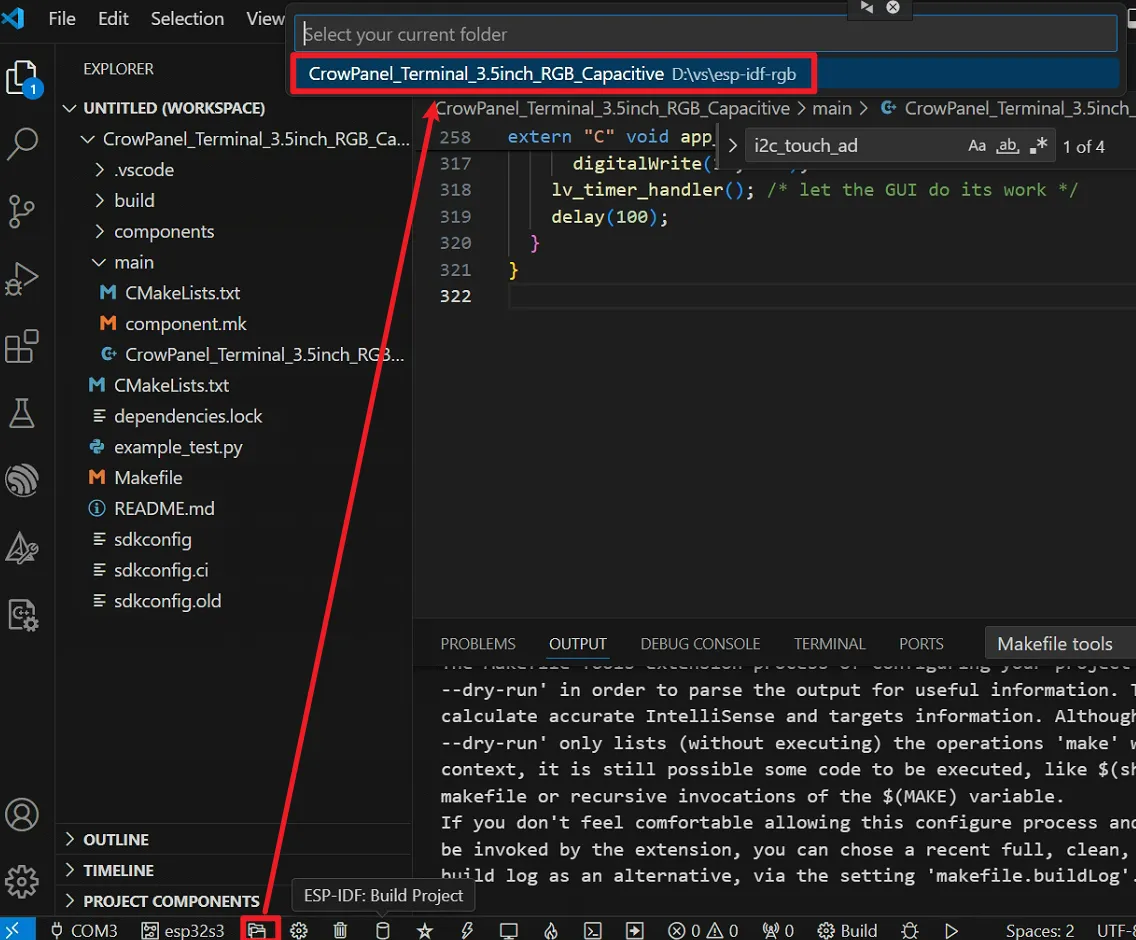1136x940 pixels.
Task: Click the run play icon in status bar
Action: tap(951, 930)
